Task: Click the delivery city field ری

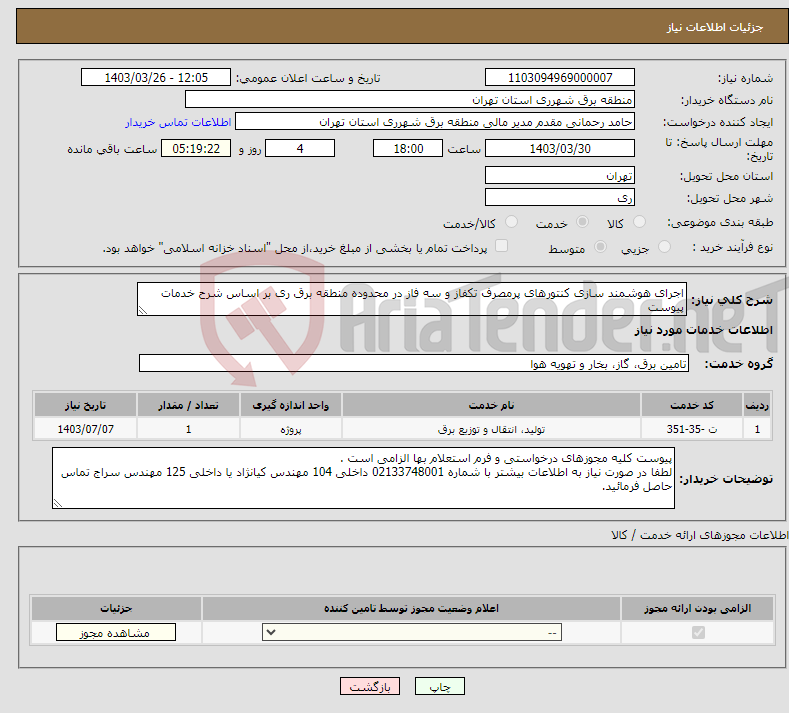Action: click(x=560, y=197)
